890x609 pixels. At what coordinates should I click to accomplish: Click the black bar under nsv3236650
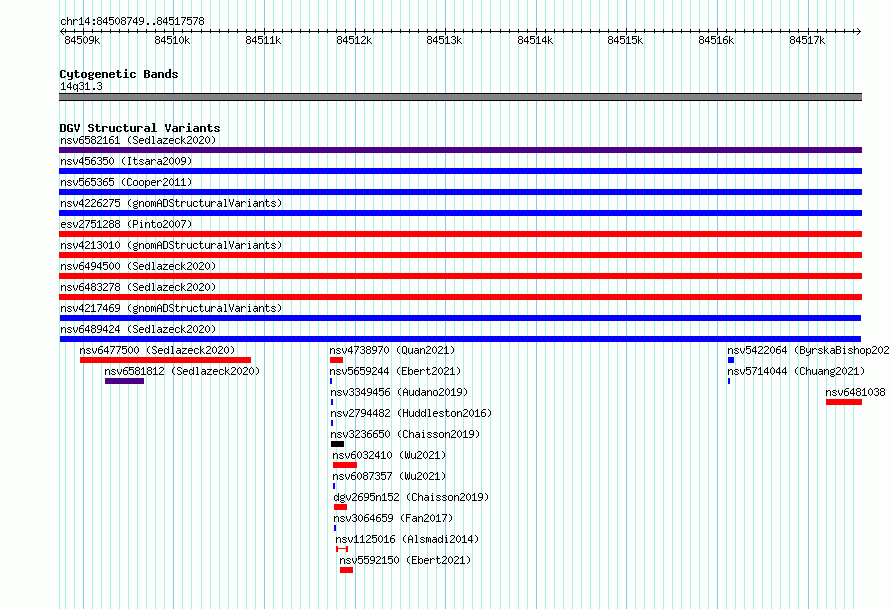(337, 444)
